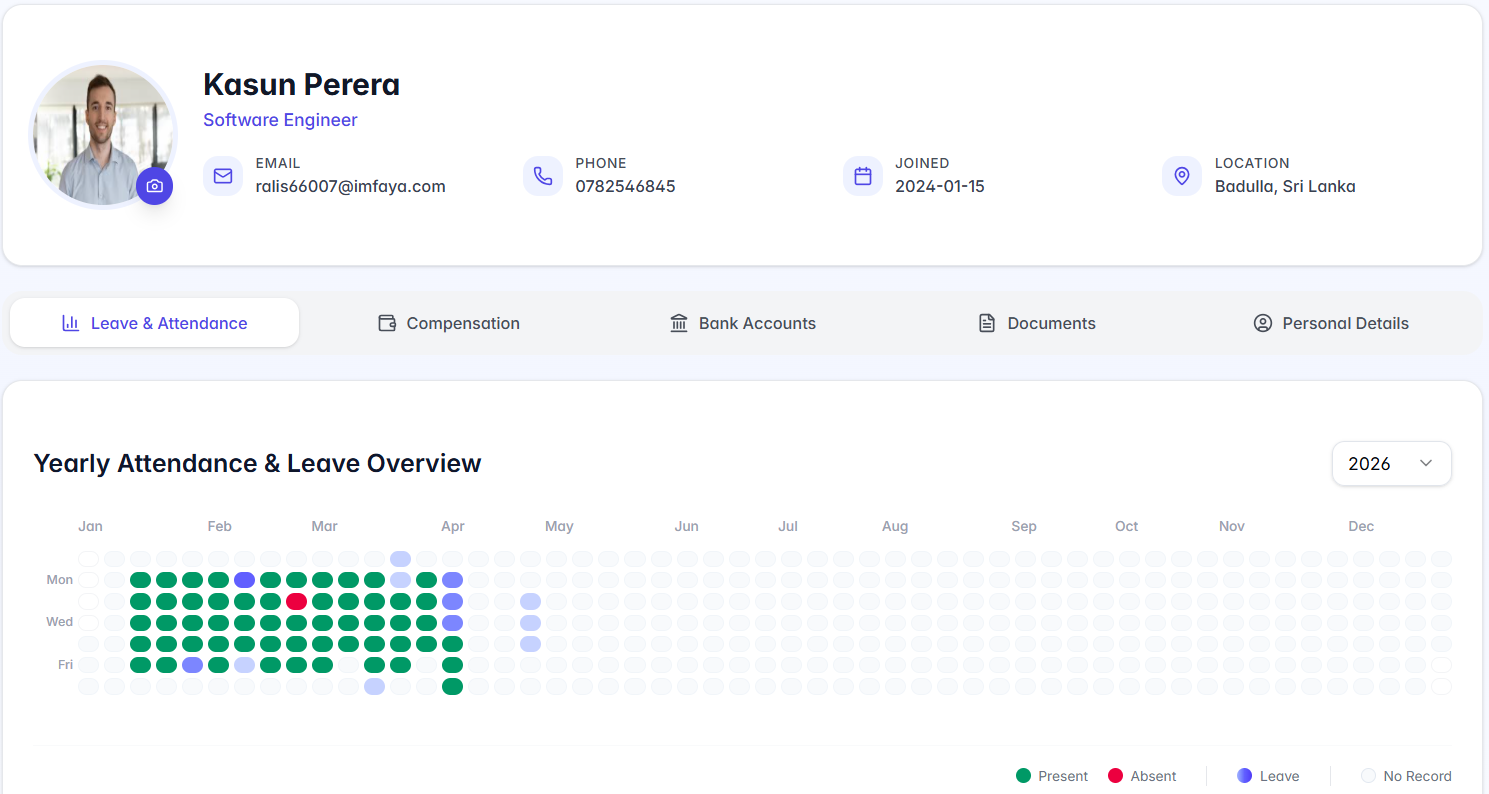Click the Mar month label

(324, 526)
